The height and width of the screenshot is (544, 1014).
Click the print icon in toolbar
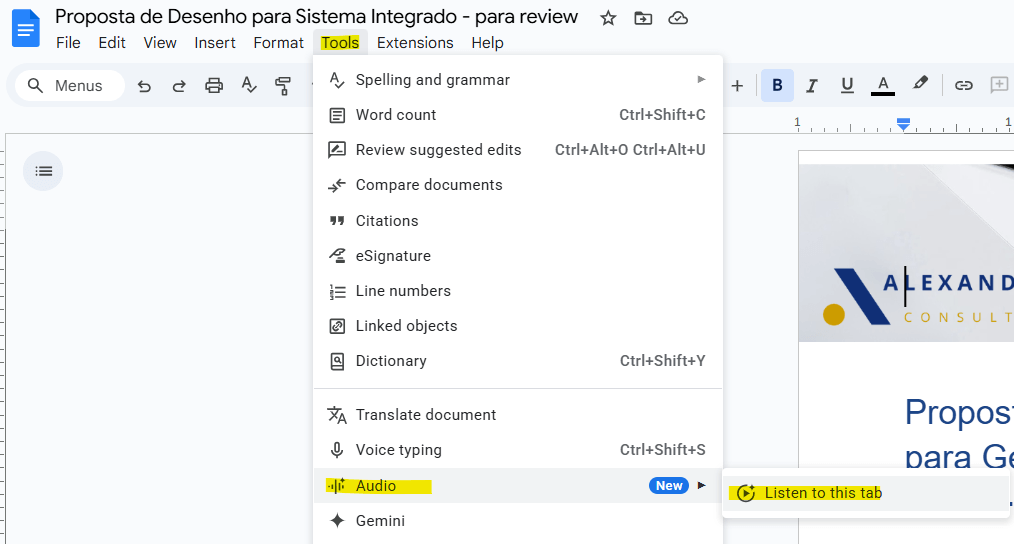(214, 86)
